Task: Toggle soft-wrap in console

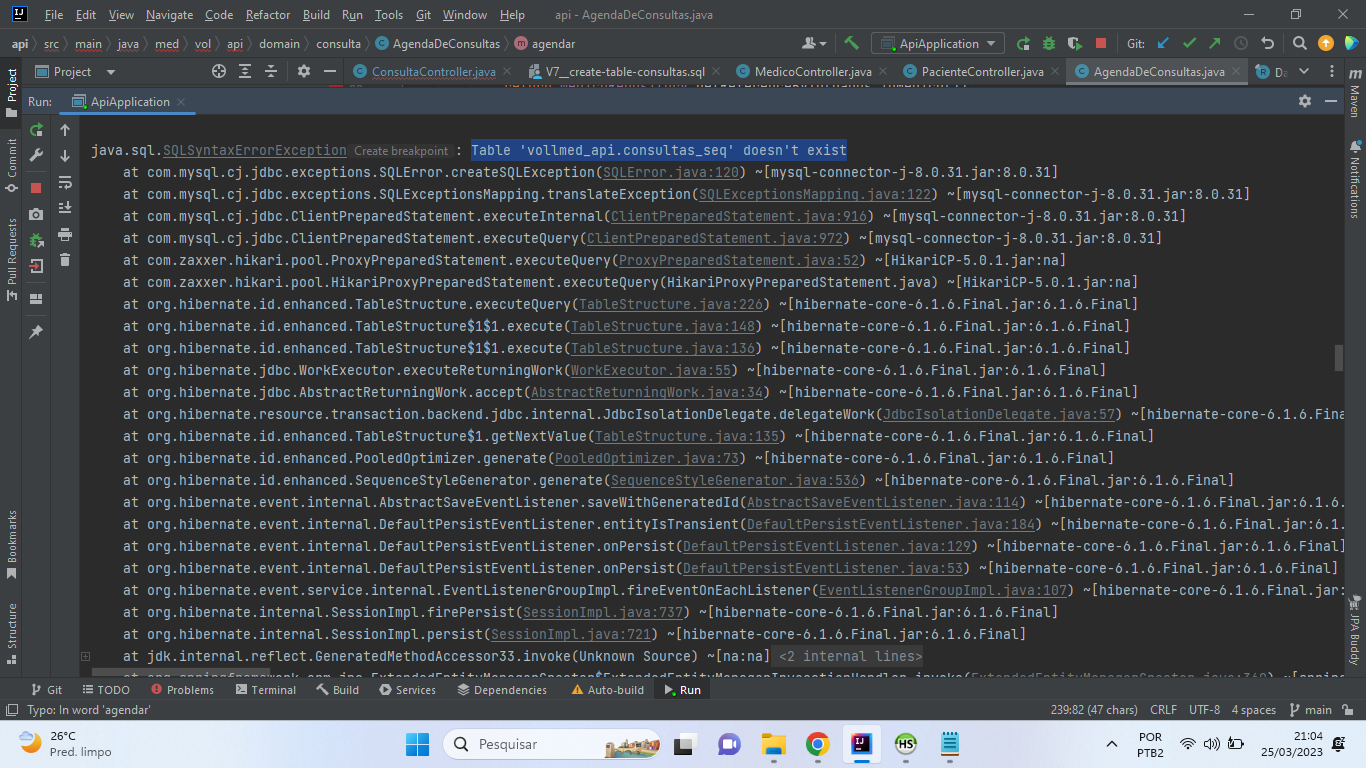Action: pyautogui.click(x=65, y=182)
